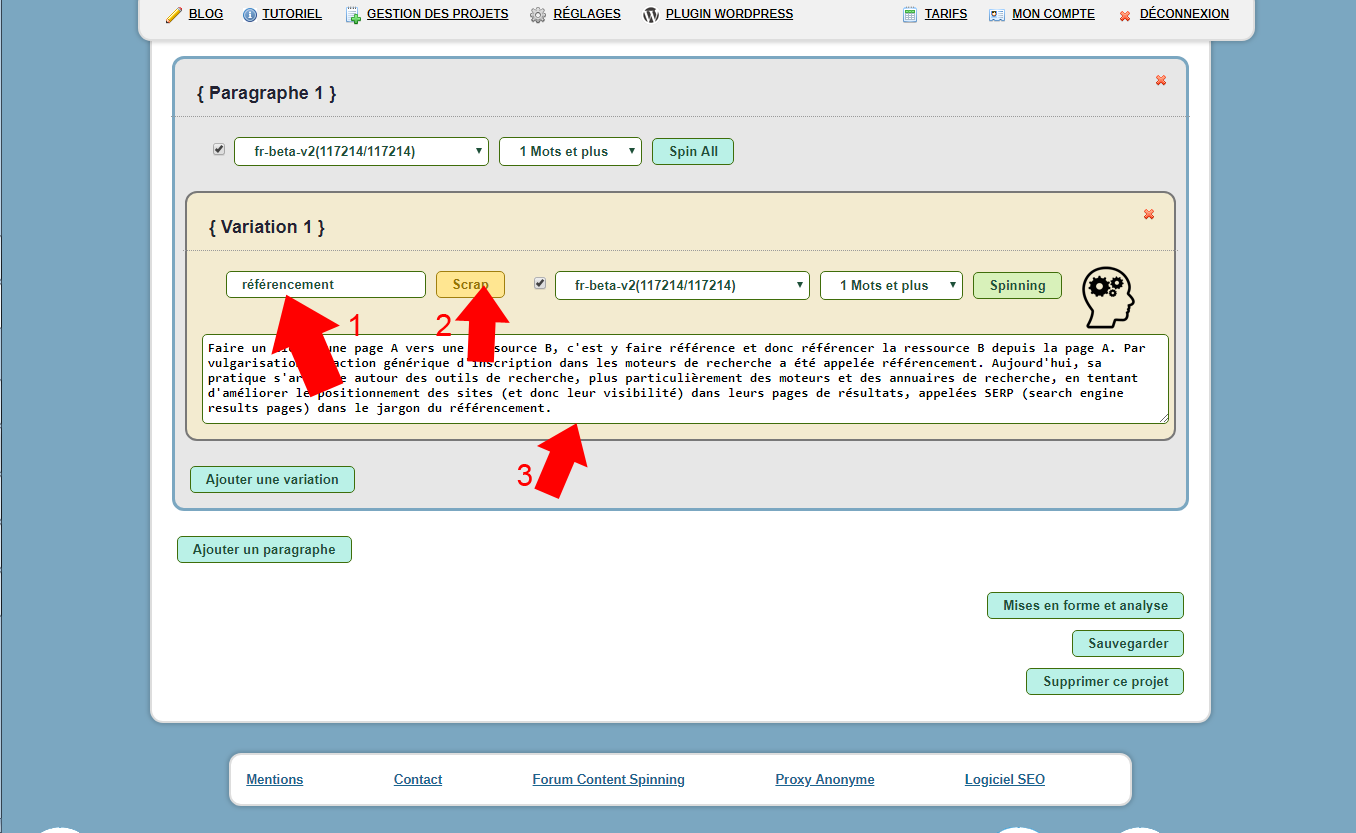1356x833 pixels.
Task: Open the TUTORIEL menu item
Action: click(x=292, y=14)
